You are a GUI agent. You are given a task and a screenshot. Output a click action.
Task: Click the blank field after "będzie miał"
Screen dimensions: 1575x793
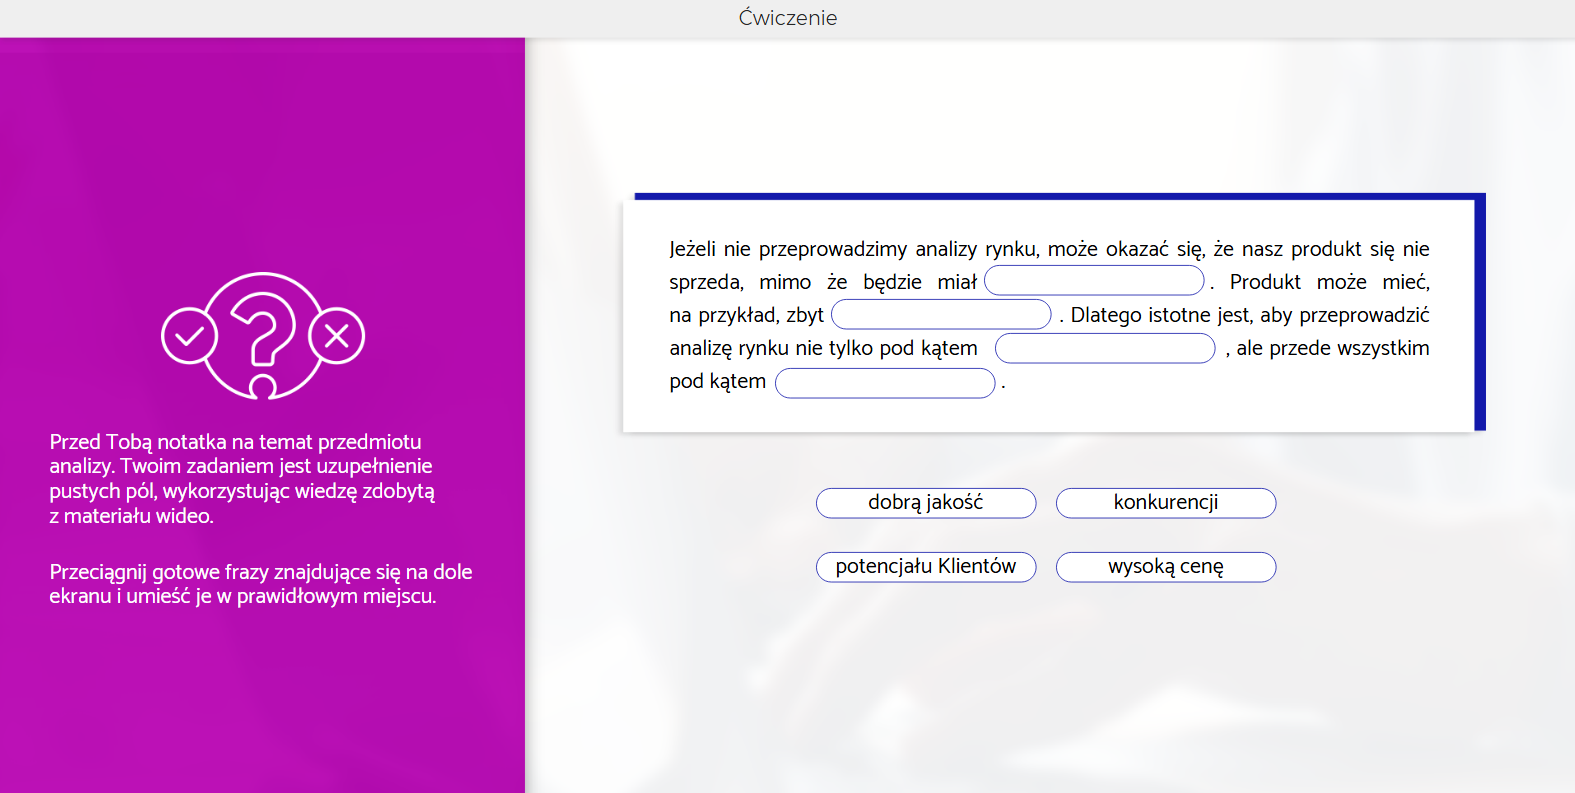(x=1094, y=281)
